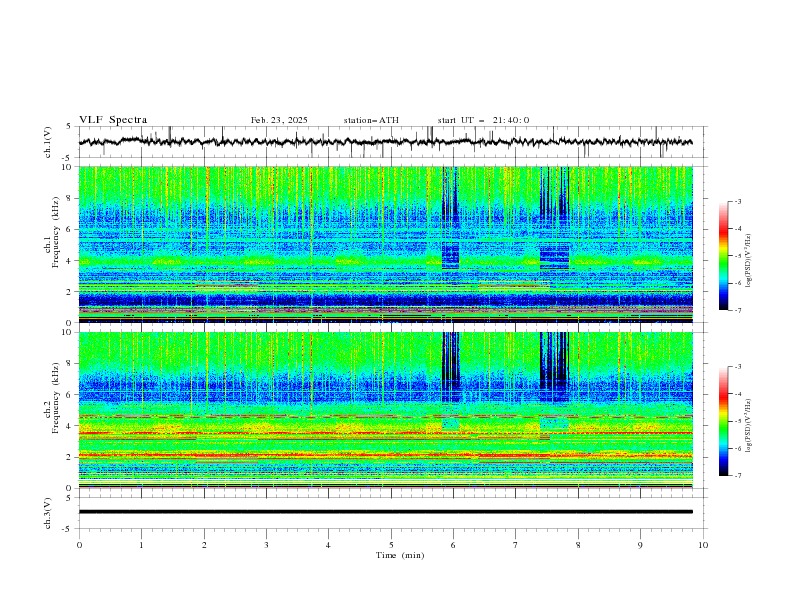792x612 pixels.
Task: Click time axis tick label "3"
Action: [x=266, y=545]
